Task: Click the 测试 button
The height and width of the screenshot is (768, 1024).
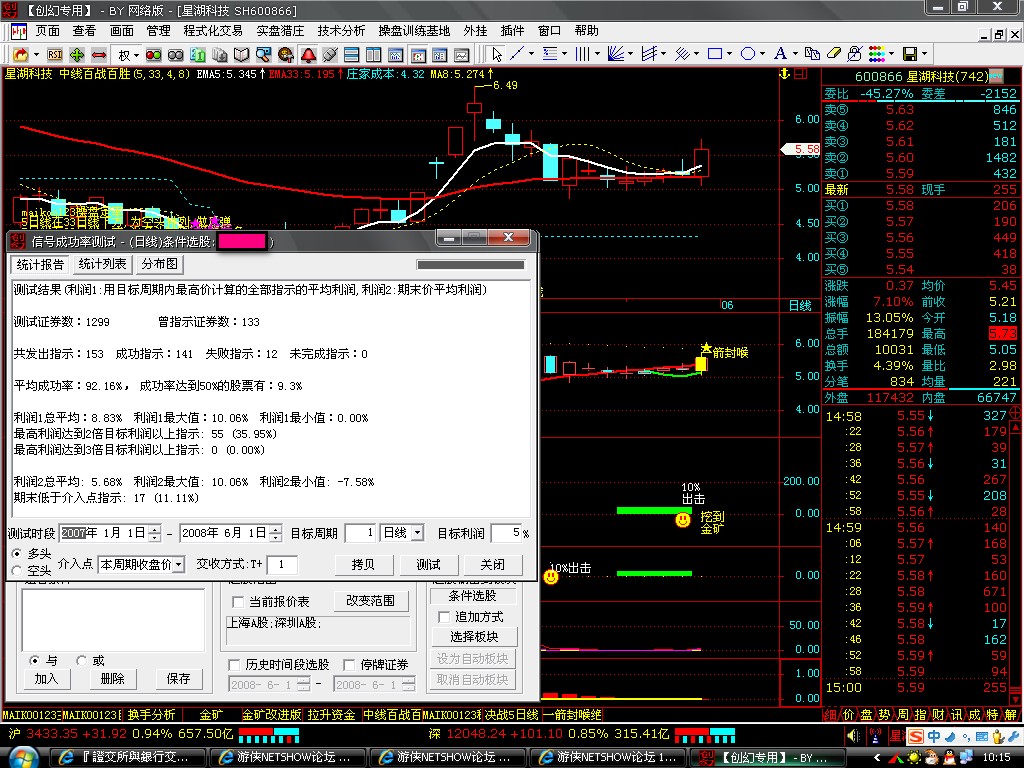Action: point(428,565)
